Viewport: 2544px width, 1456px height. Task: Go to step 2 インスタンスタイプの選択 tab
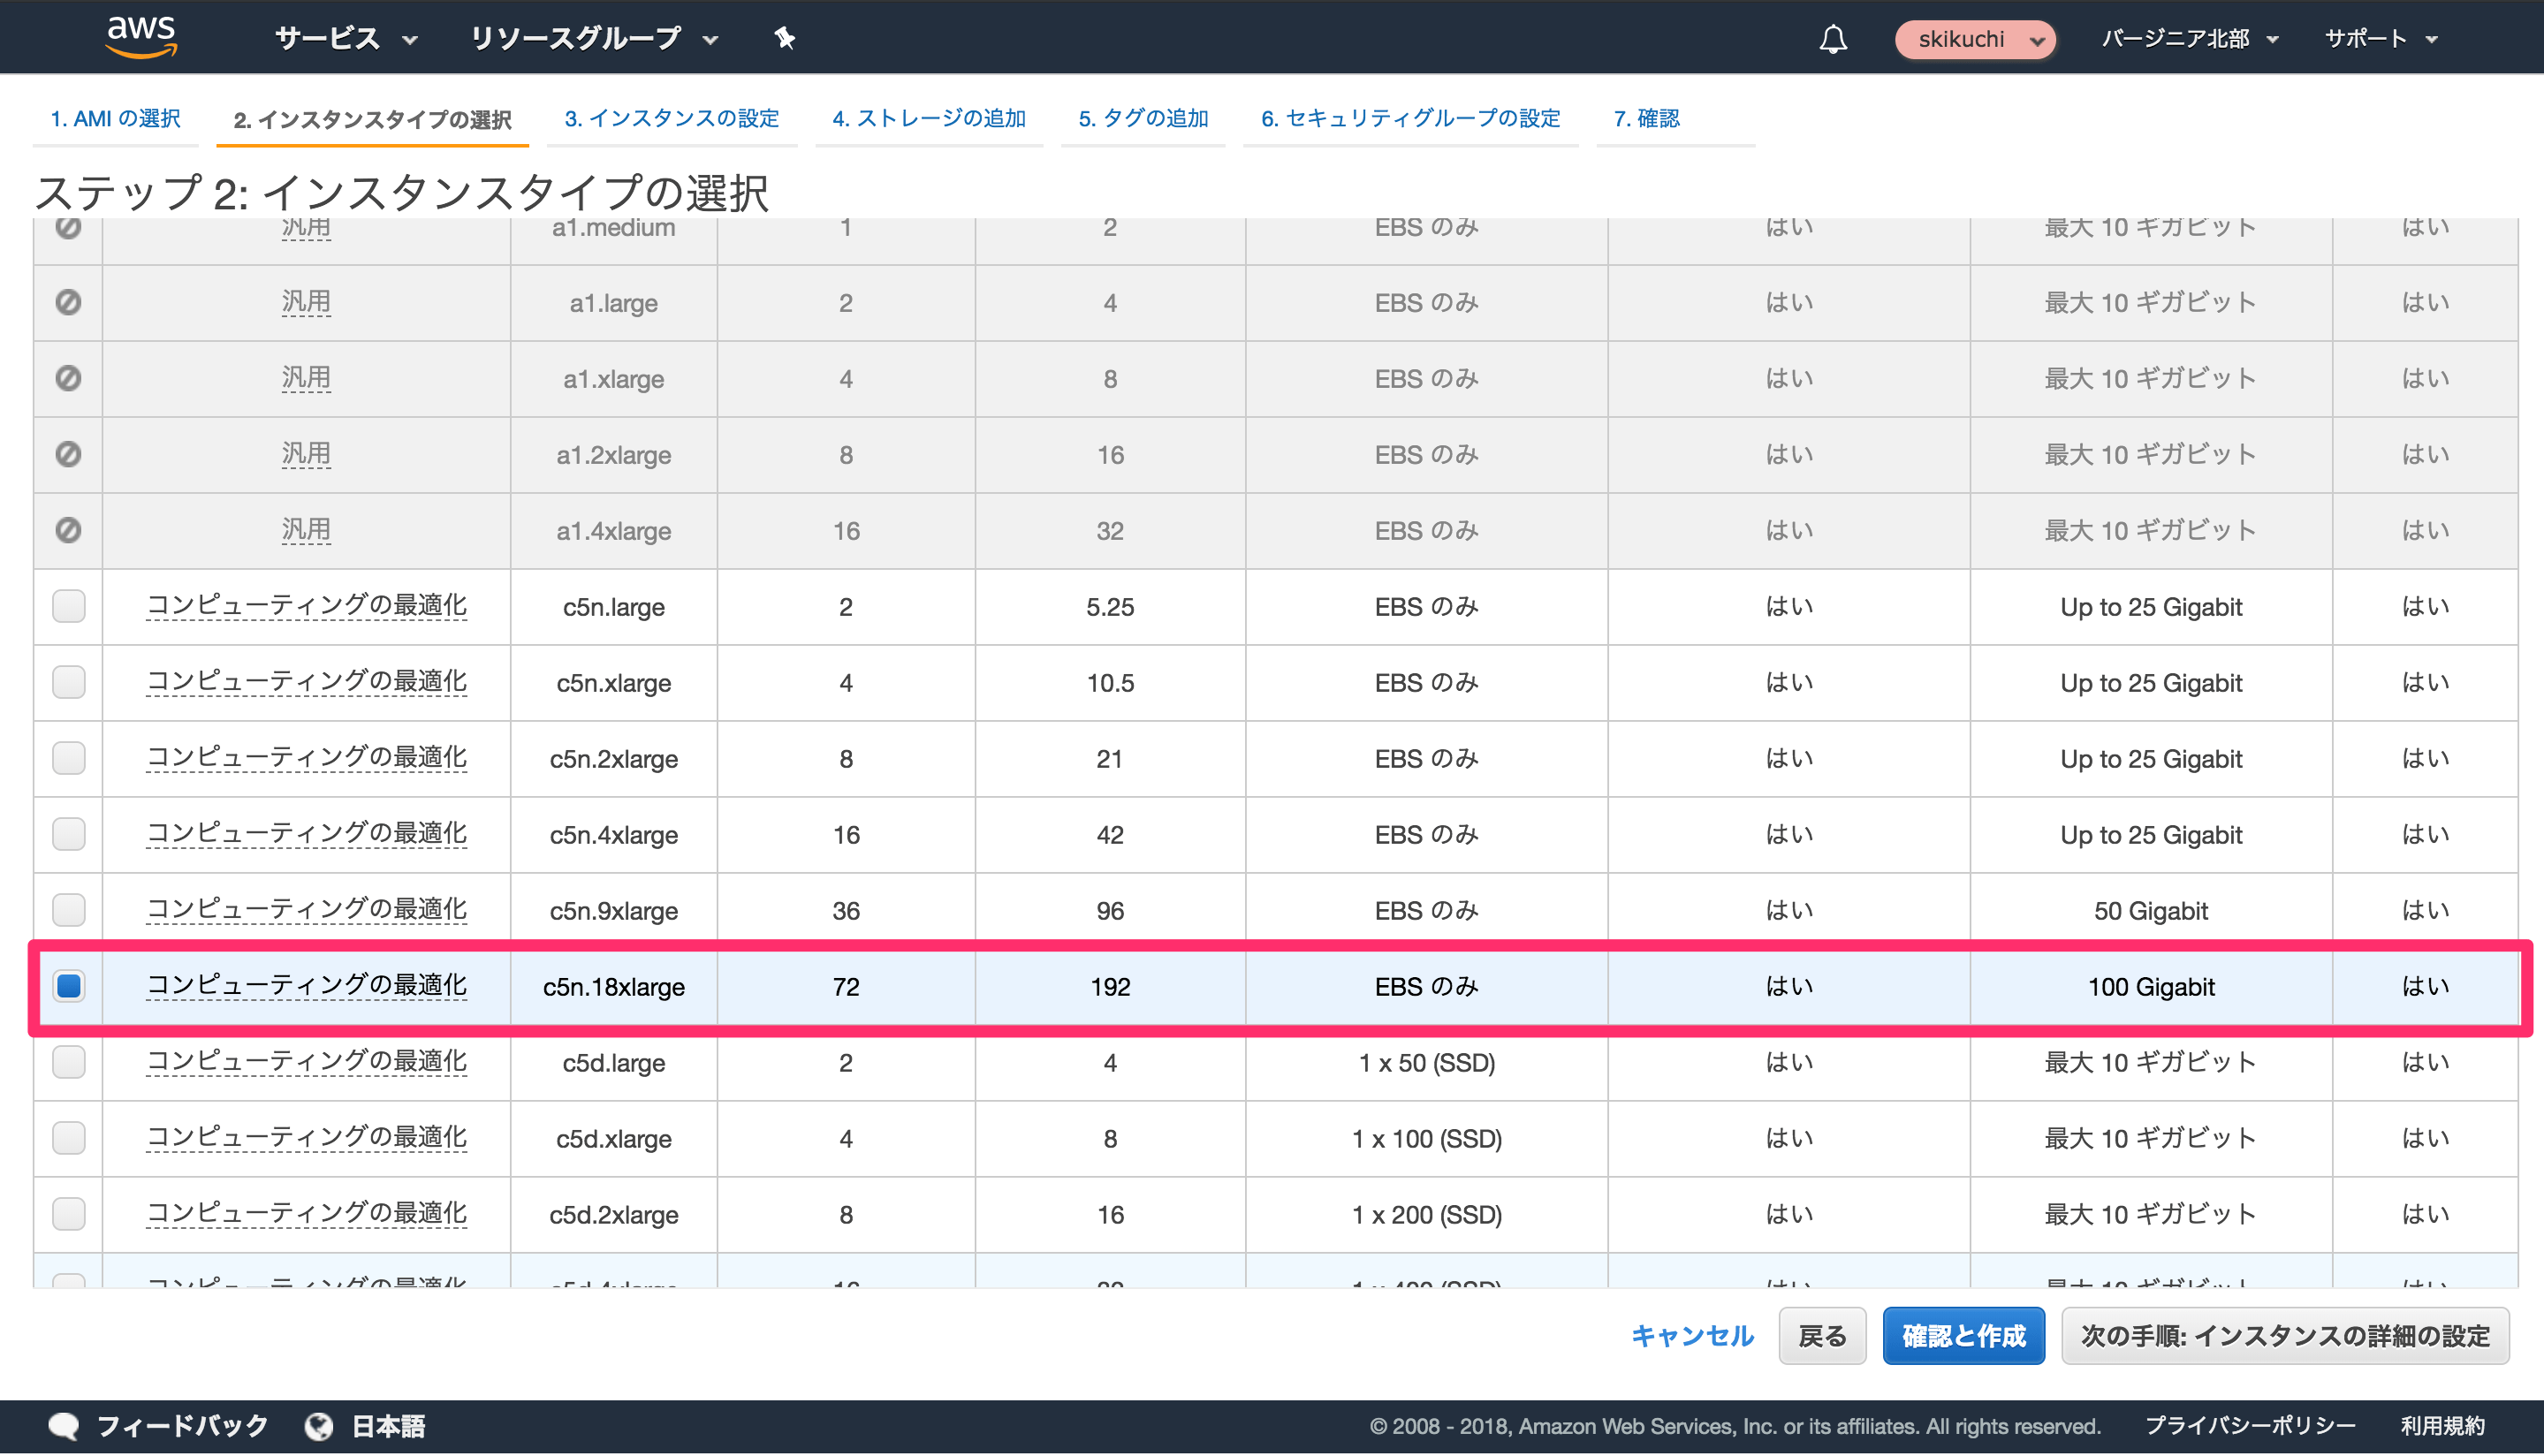pyautogui.click(x=372, y=119)
